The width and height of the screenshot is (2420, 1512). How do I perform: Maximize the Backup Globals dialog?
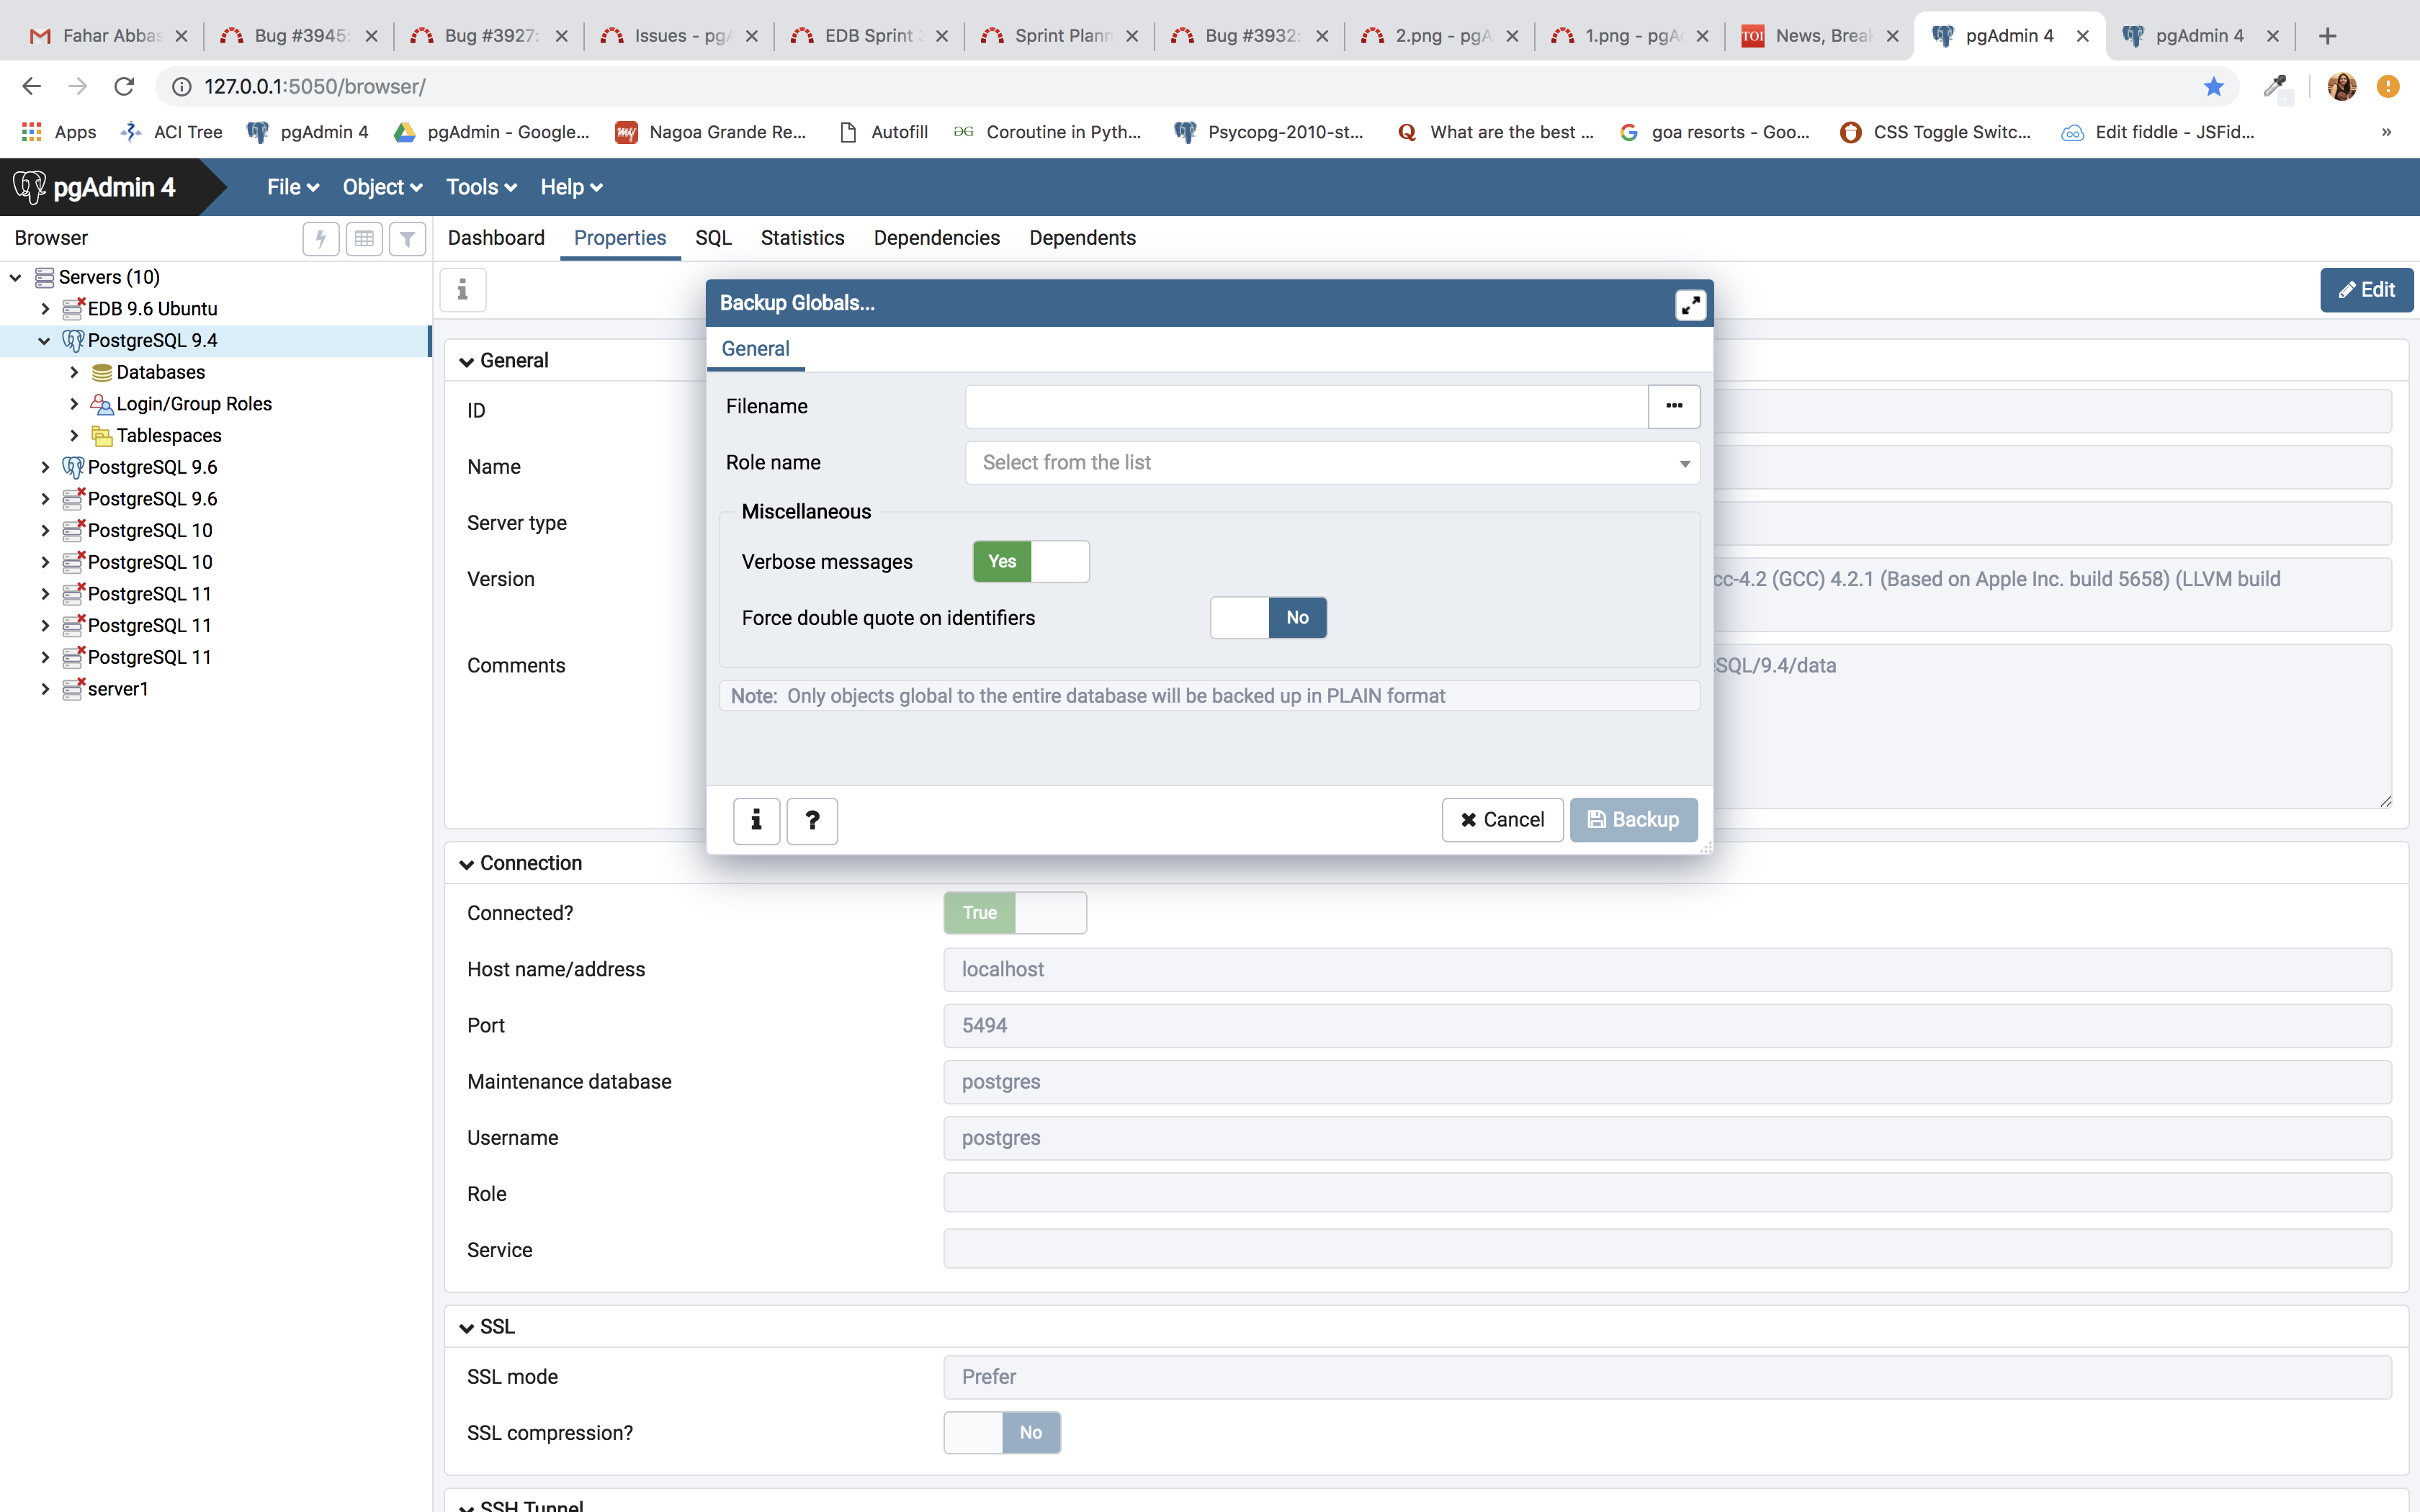pos(1690,304)
